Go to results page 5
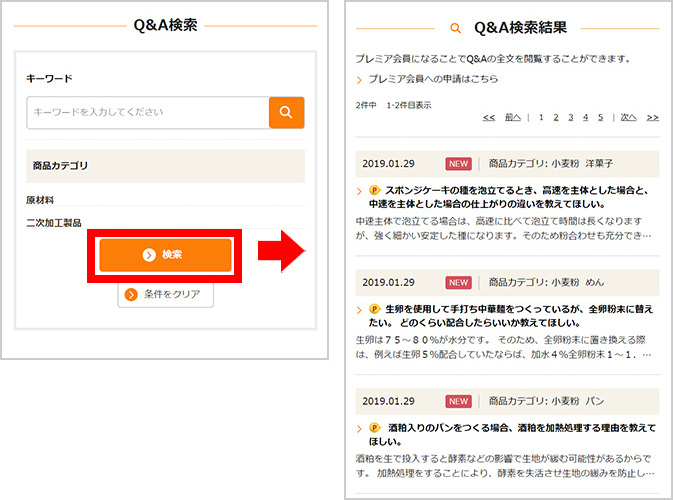The image size is (673, 500). pos(600,117)
